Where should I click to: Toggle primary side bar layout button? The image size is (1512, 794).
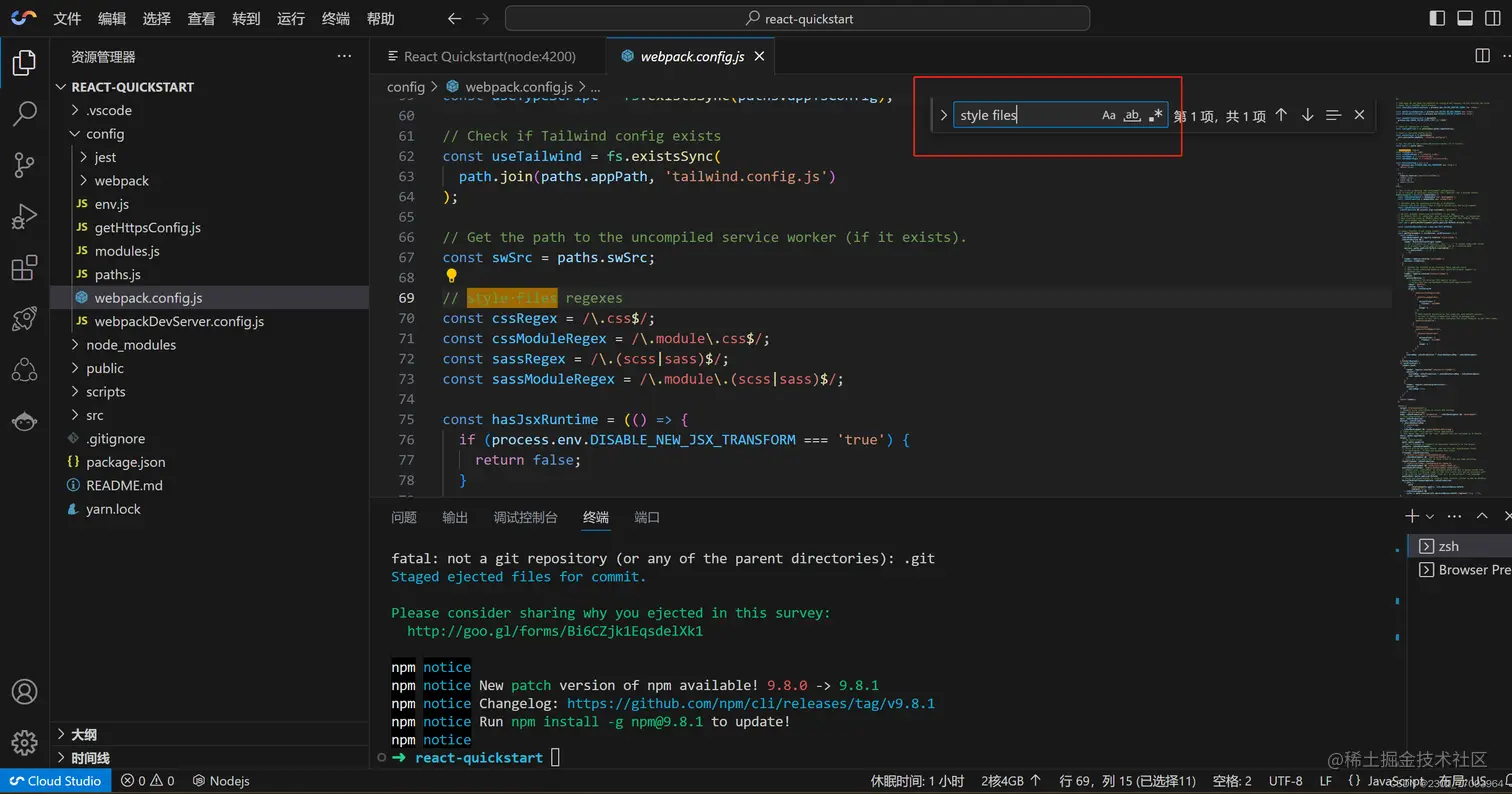pyautogui.click(x=1438, y=18)
